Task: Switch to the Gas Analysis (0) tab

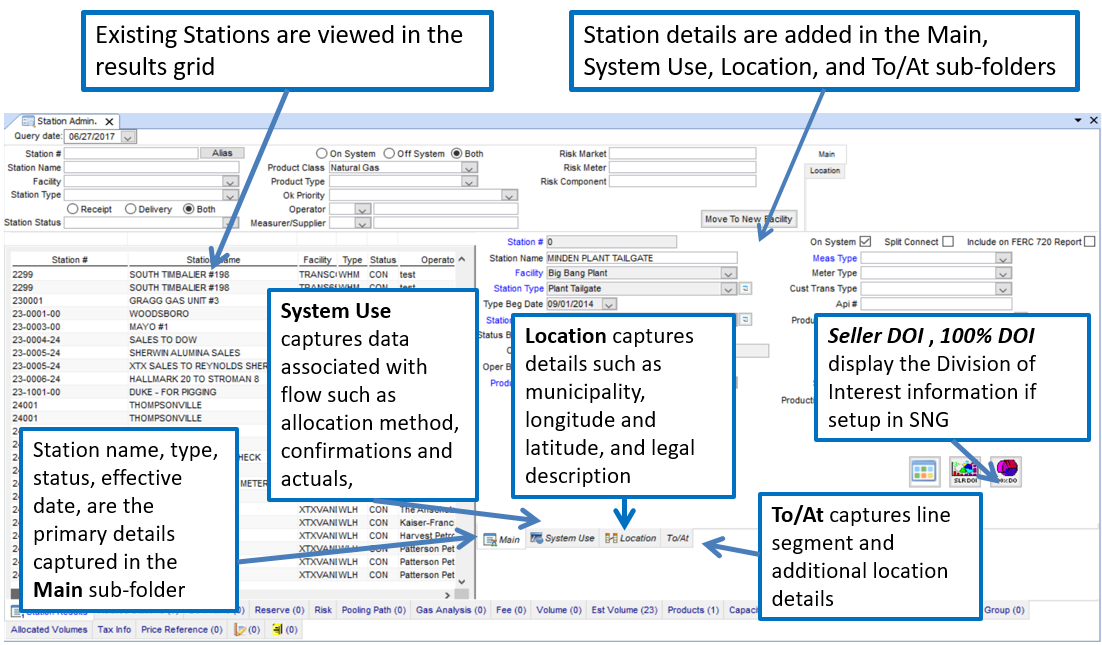Action: tap(451, 610)
